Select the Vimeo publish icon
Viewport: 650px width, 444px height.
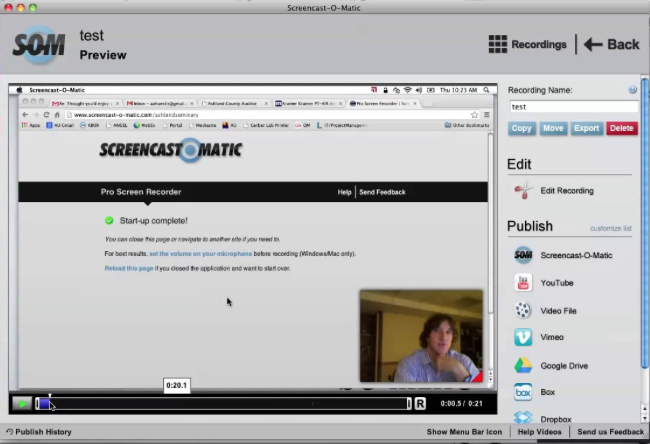pos(523,337)
